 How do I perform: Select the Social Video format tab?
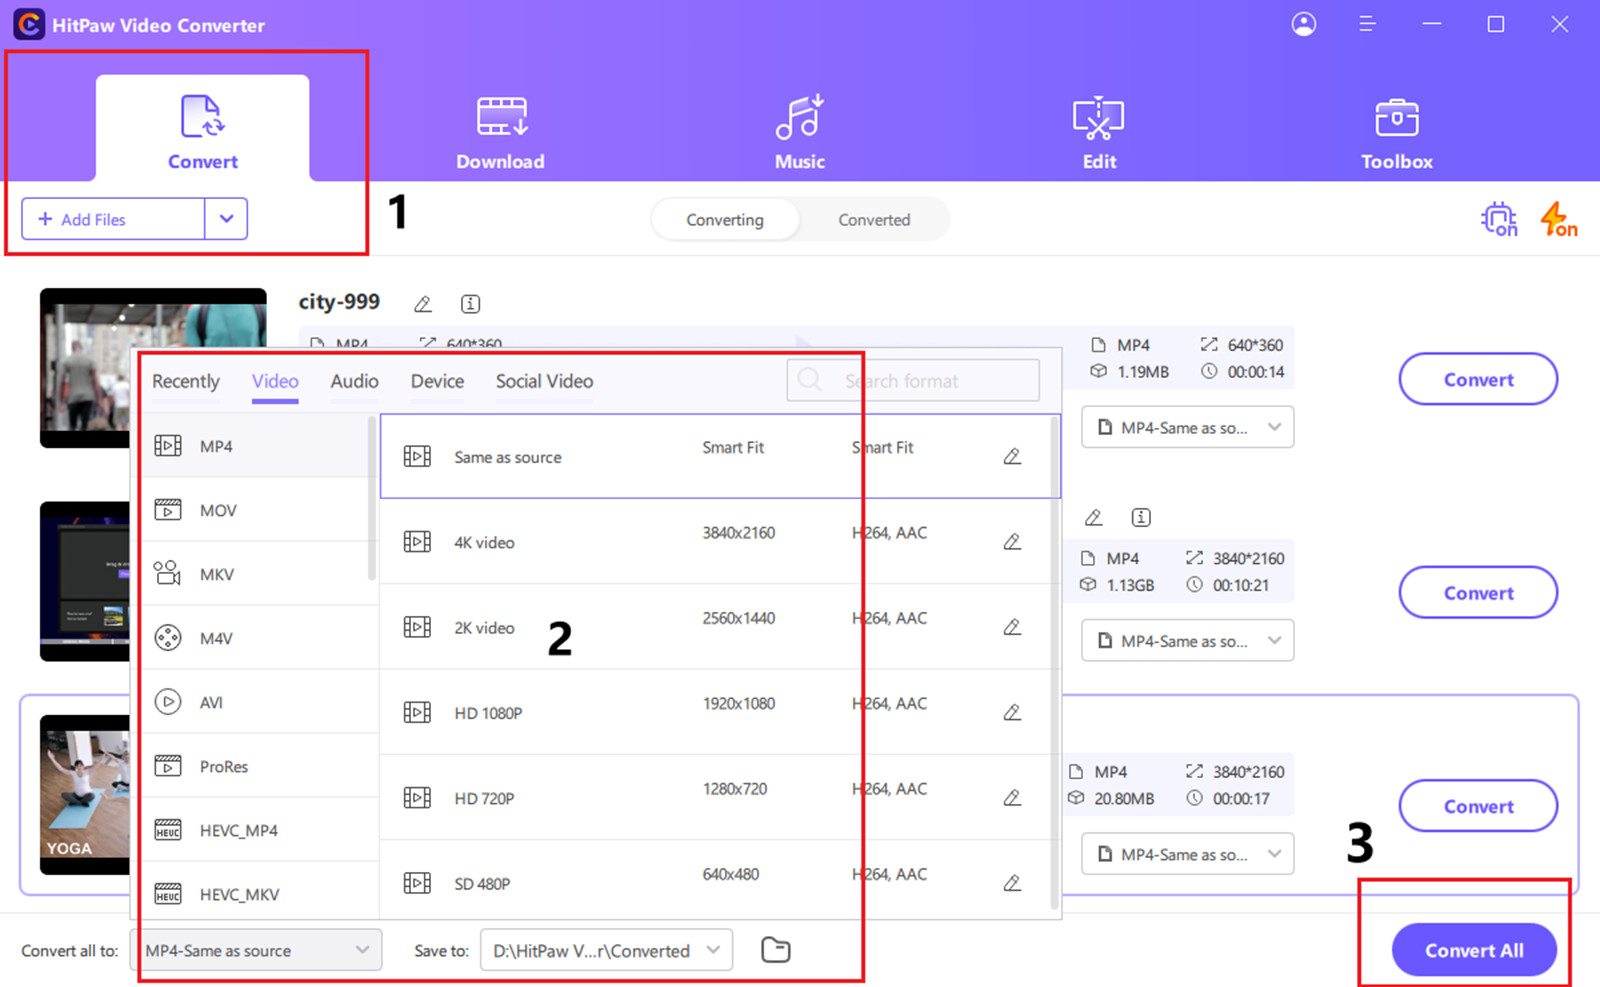click(x=544, y=381)
